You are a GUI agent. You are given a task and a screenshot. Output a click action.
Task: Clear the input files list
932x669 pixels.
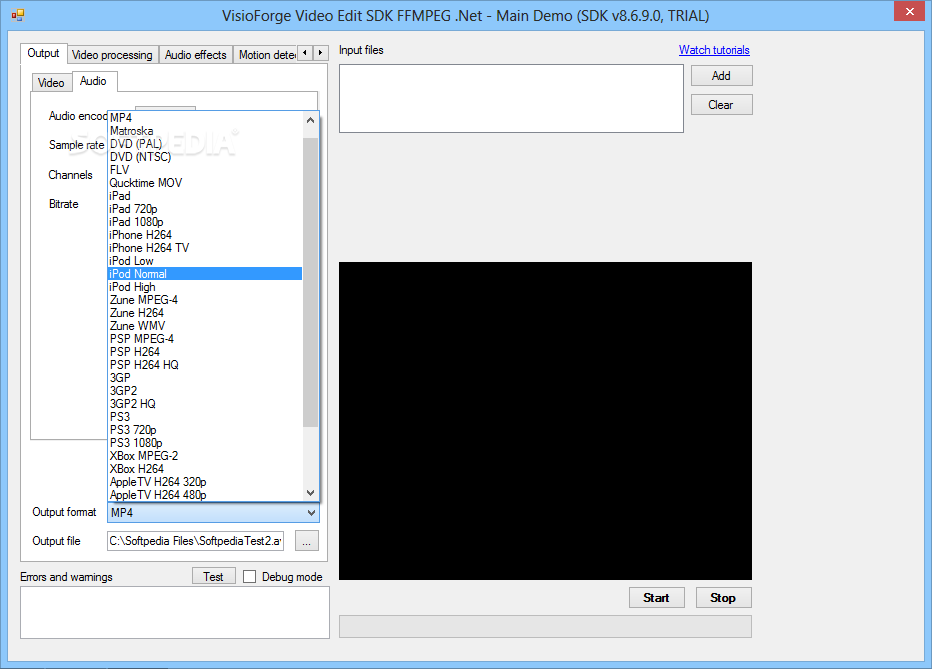point(722,105)
